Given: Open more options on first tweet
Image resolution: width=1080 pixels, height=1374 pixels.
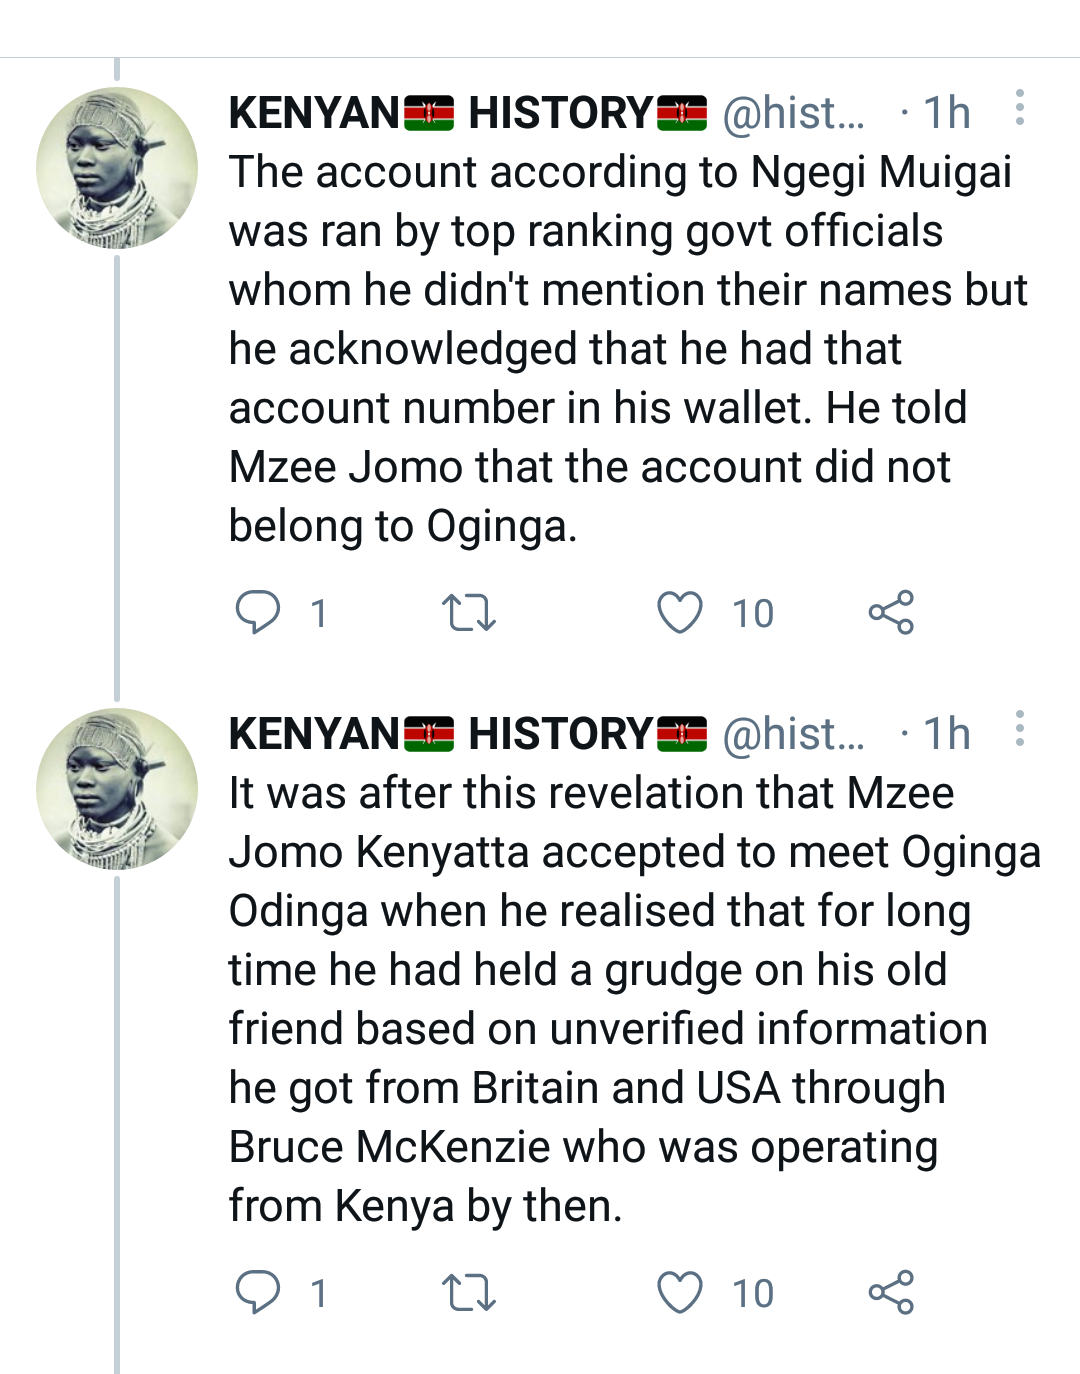Looking at the screenshot, I should coord(1019,108).
